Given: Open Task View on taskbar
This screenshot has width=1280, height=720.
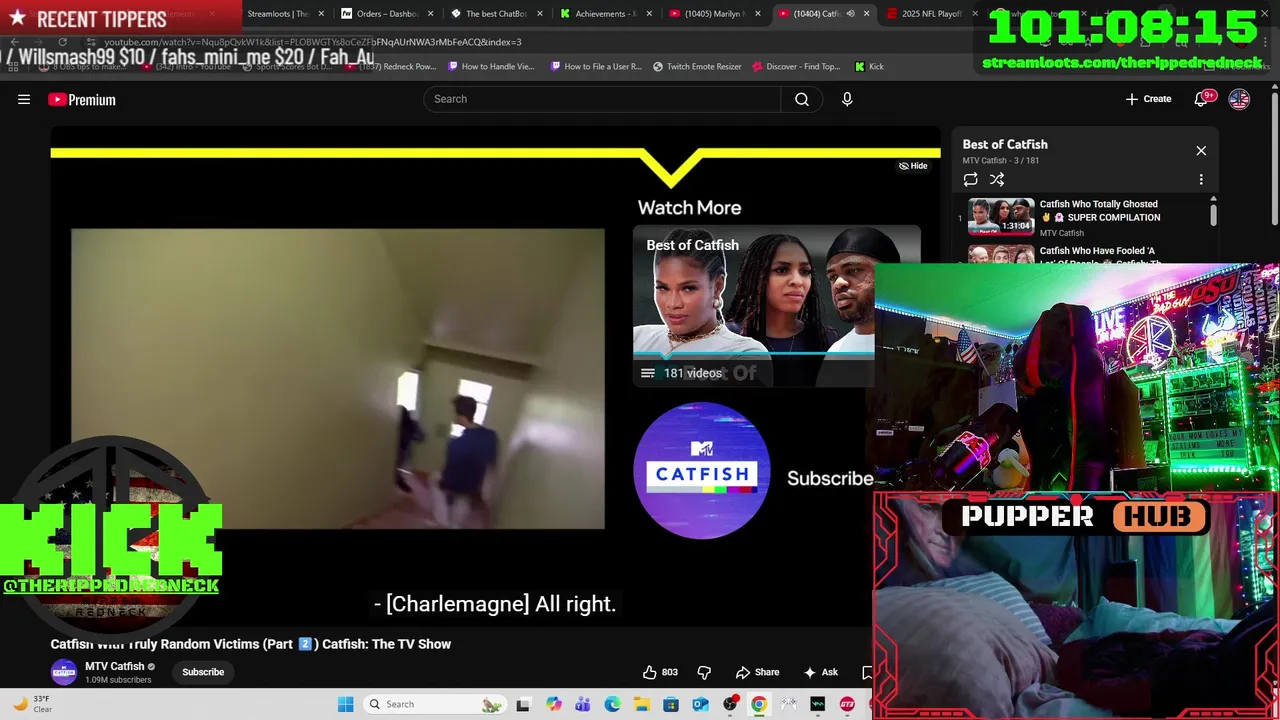Looking at the screenshot, I should click(x=522, y=704).
